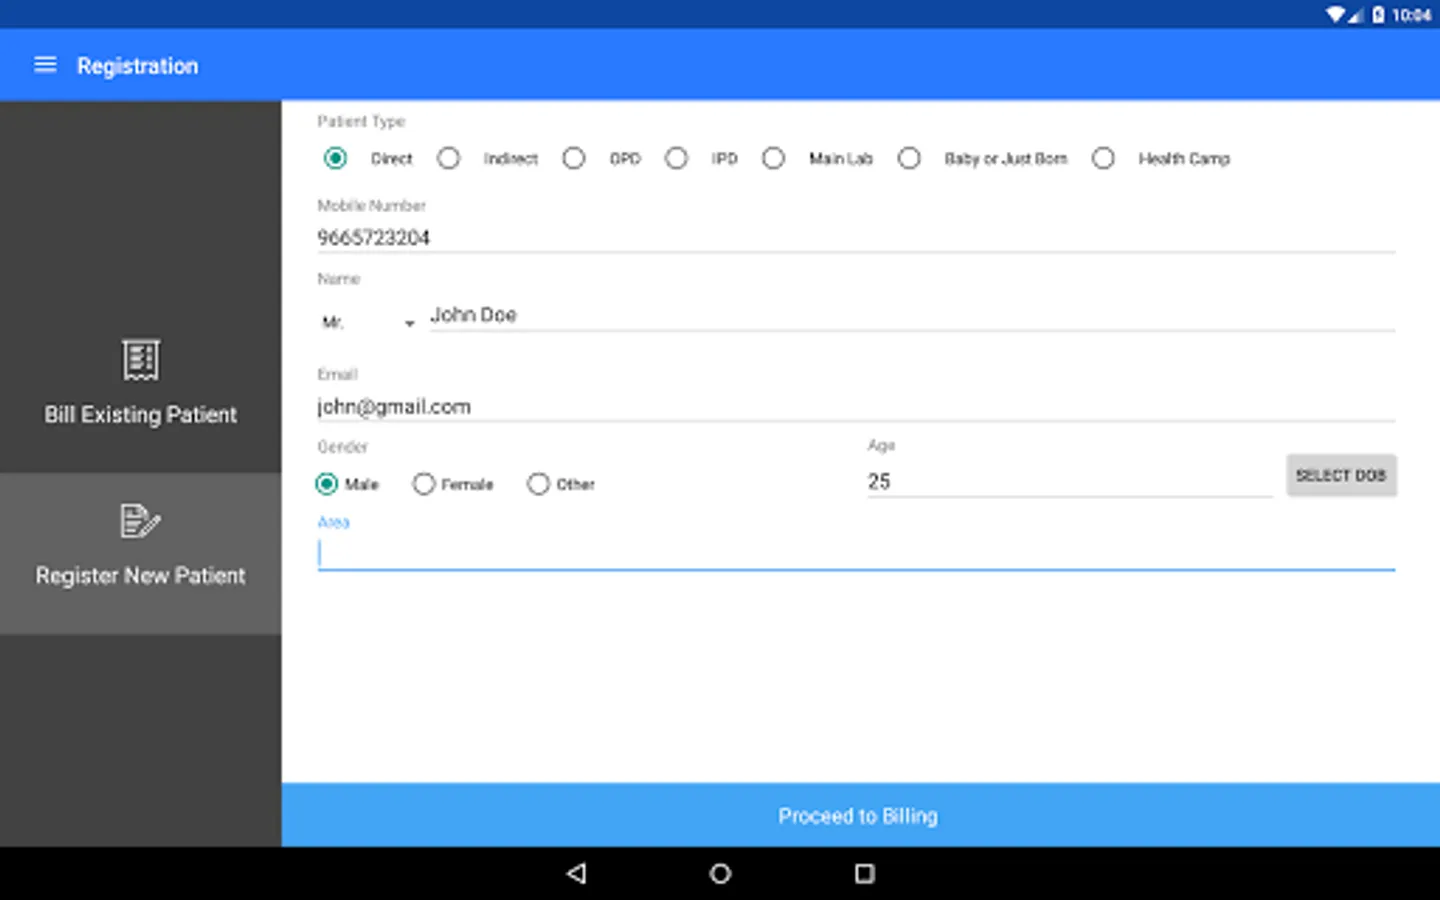The height and width of the screenshot is (900, 1440).
Task: Check the Wi-Fi status icon
Action: click(1335, 14)
